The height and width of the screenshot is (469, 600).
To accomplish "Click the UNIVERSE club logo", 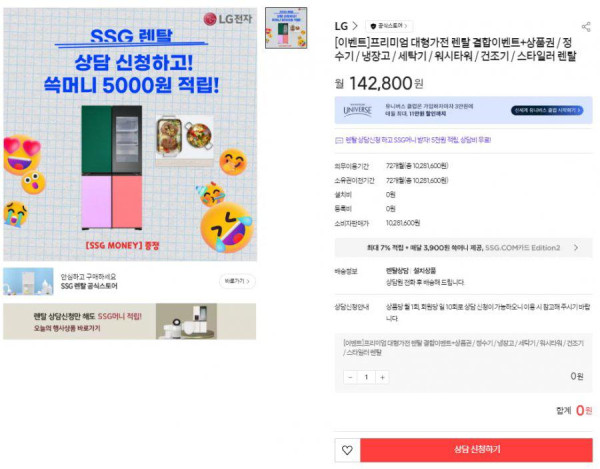I will pos(357,110).
